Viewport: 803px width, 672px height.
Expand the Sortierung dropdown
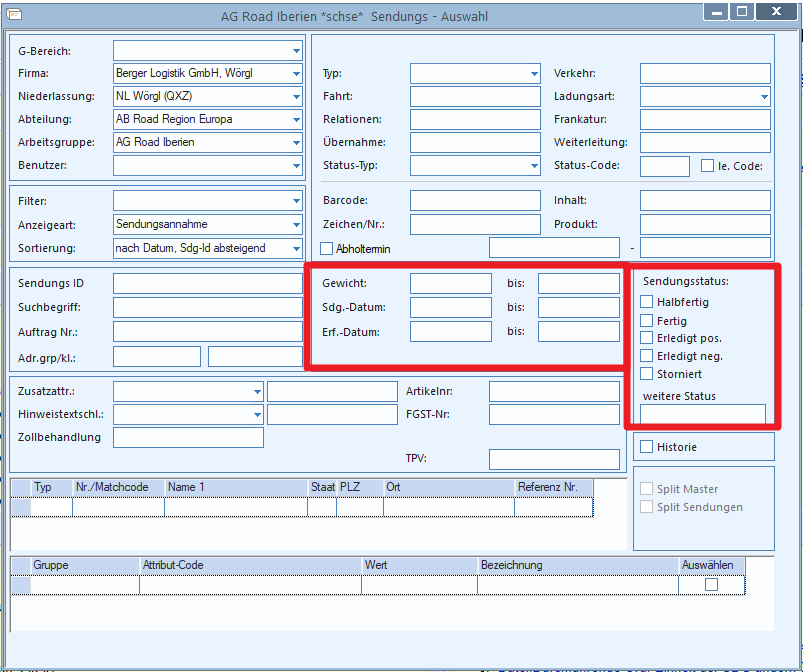click(x=296, y=248)
